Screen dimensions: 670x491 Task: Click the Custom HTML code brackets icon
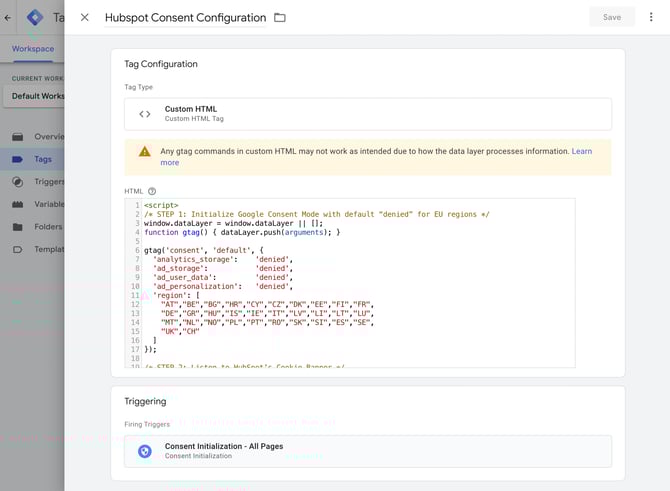pos(145,114)
